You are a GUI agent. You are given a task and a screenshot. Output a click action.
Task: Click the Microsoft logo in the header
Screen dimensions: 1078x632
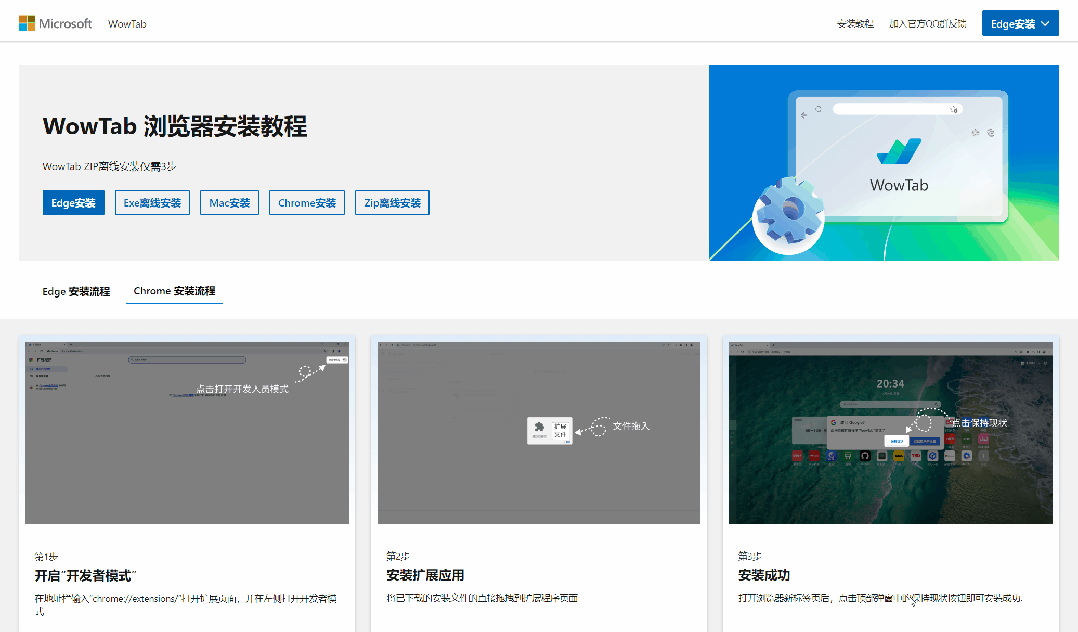click(55, 23)
